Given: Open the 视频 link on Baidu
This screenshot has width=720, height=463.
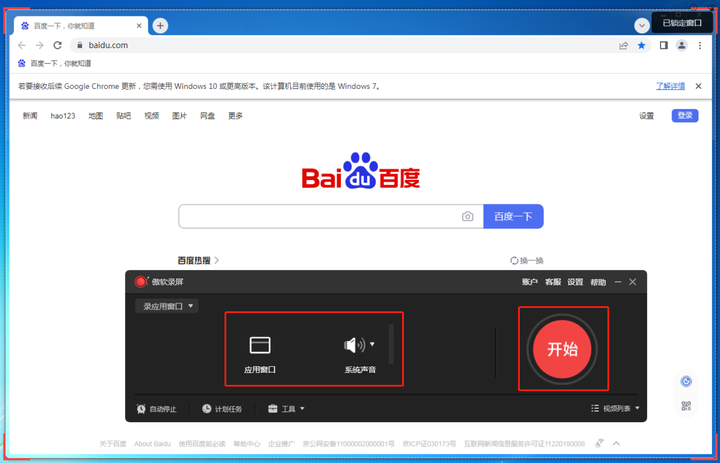Looking at the screenshot, I should pos(152,116).
